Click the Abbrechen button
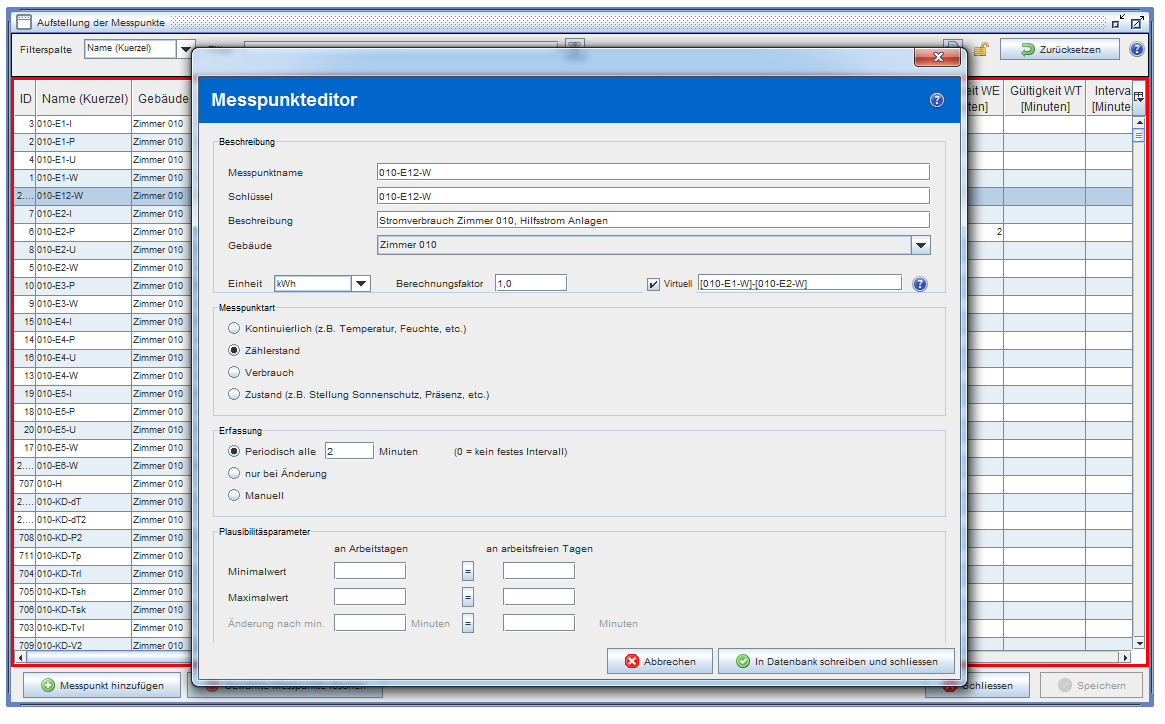1165x724 pixels. coord(659,661)
